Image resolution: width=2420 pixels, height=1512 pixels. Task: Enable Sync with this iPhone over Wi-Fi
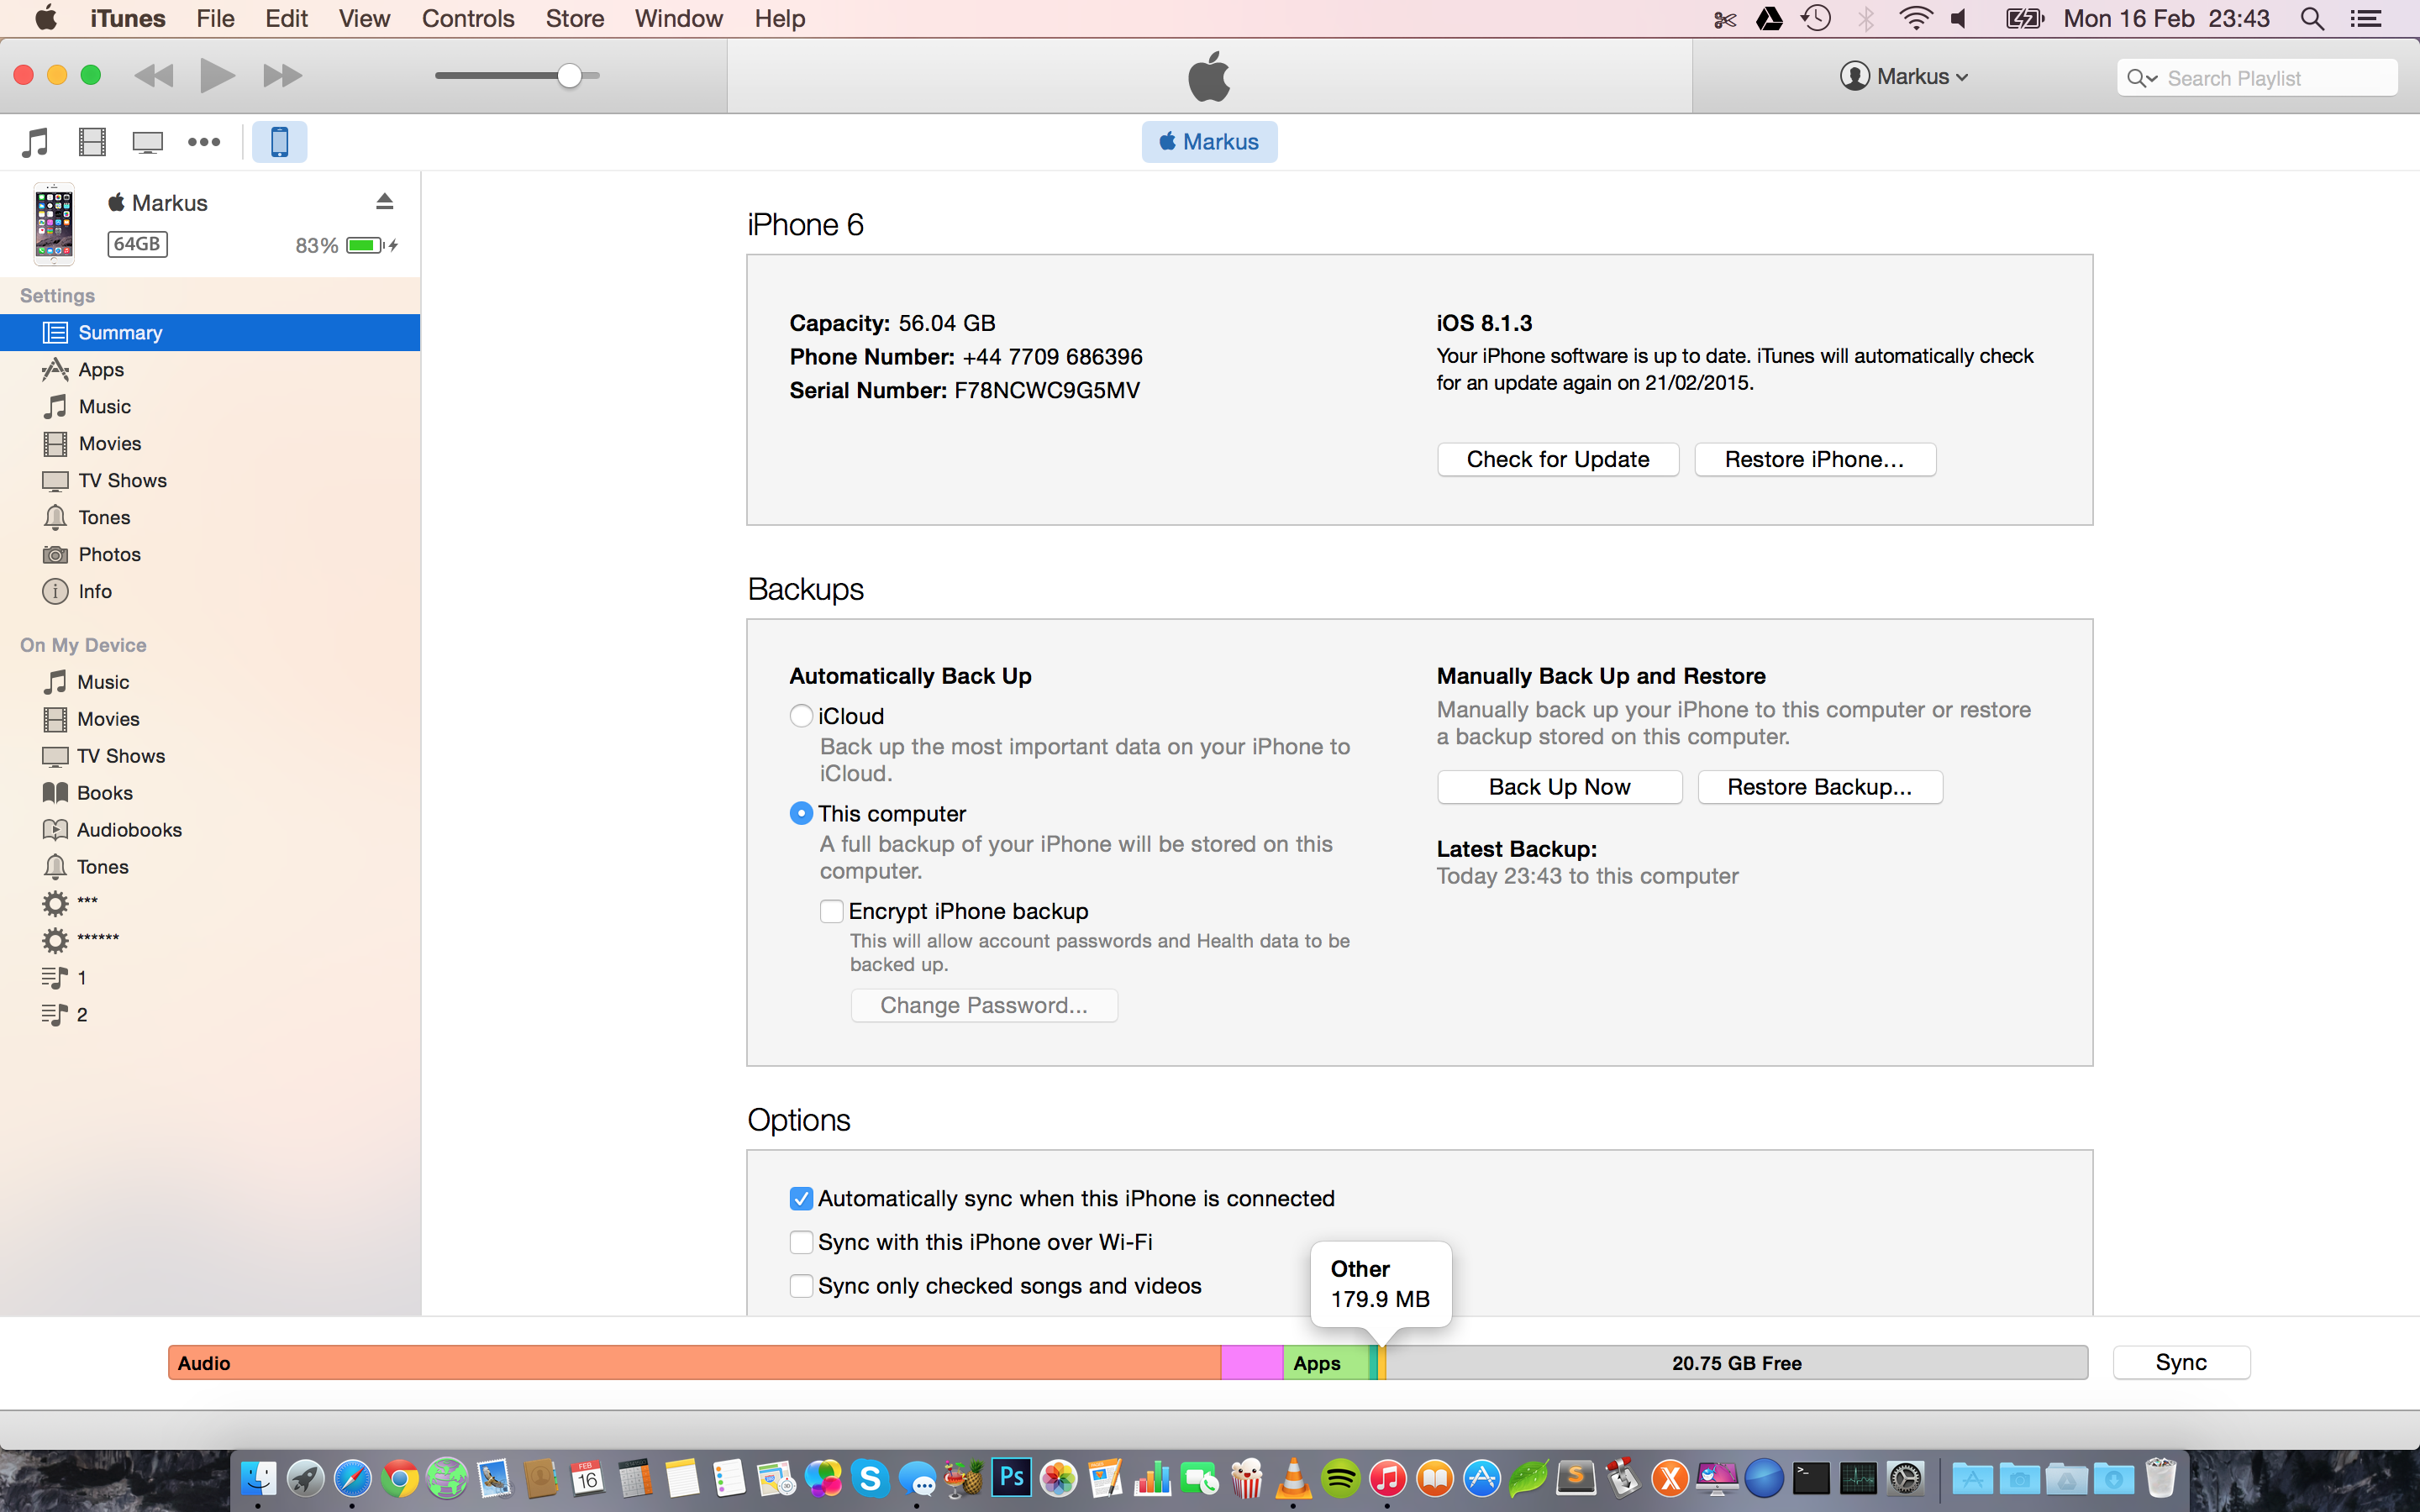801,1242
